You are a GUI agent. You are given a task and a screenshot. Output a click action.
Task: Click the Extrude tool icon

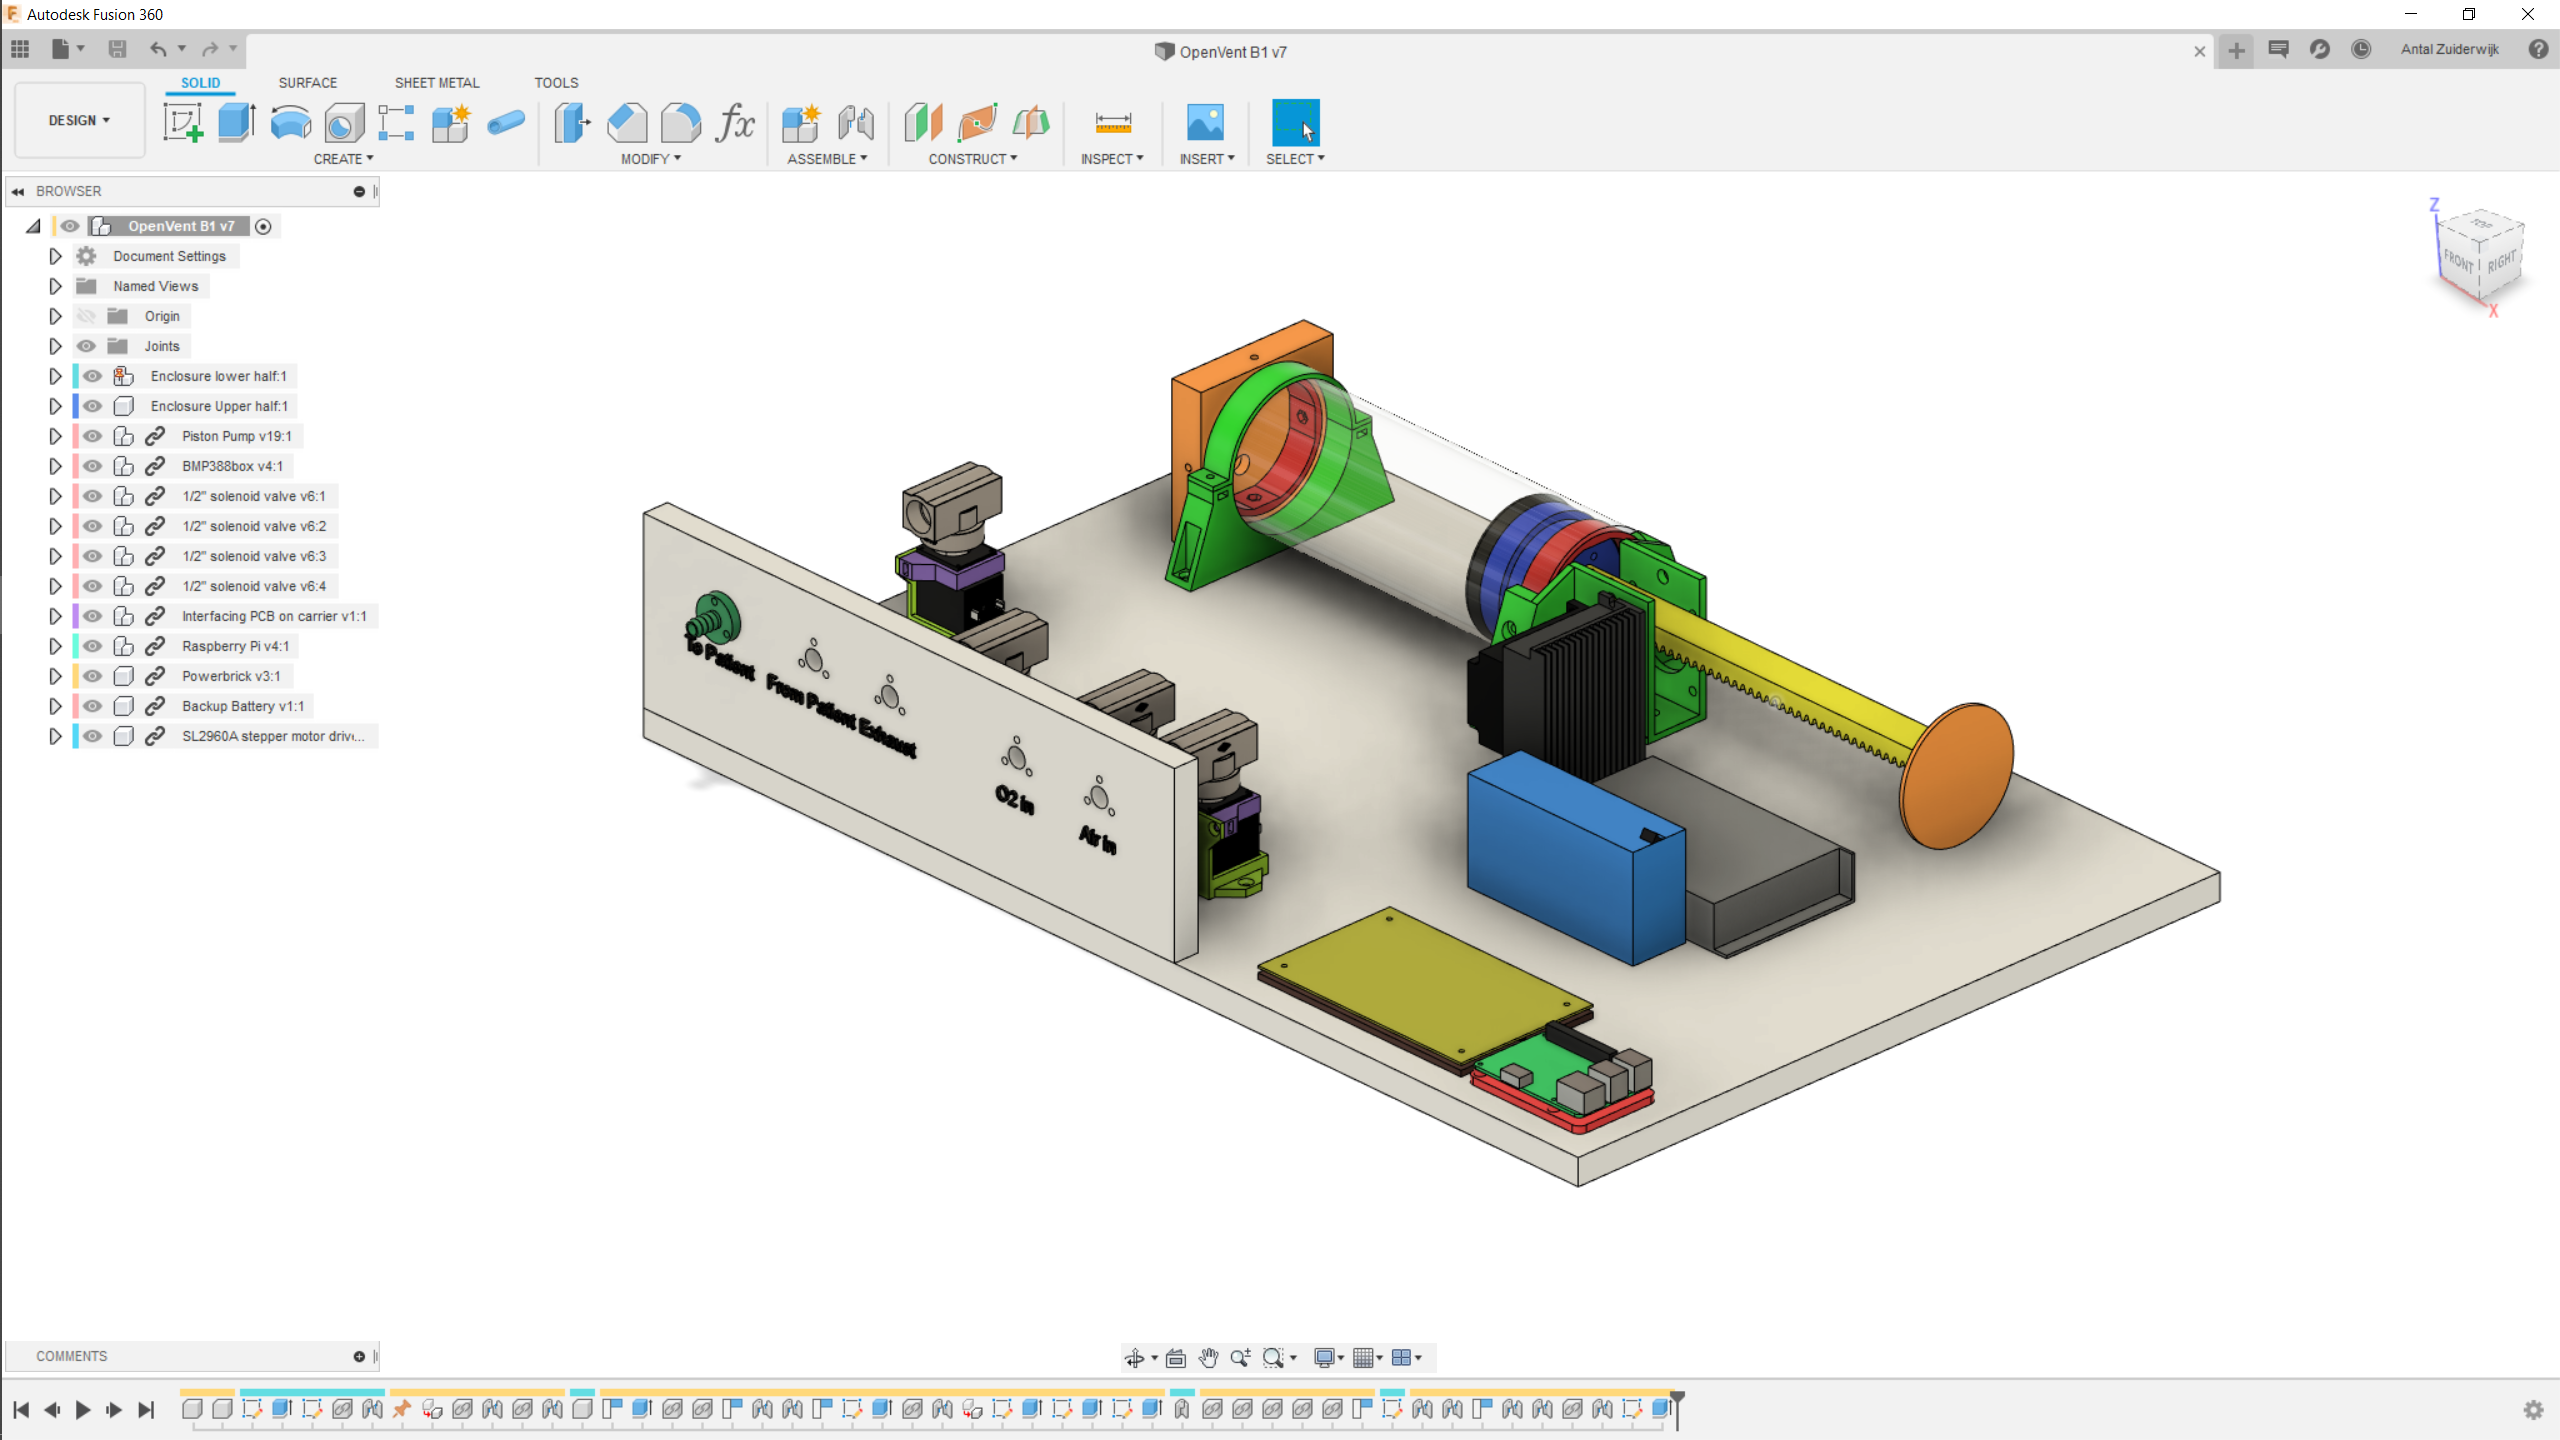click(237, 123)
